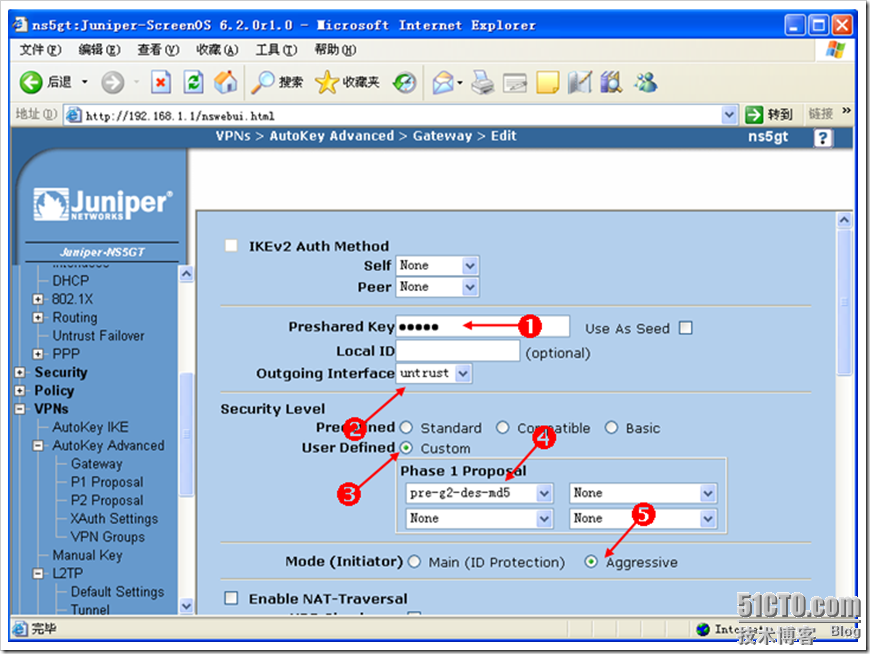Open the History clock icon
This screenshot has height=654, width=870.
point(404,83)
